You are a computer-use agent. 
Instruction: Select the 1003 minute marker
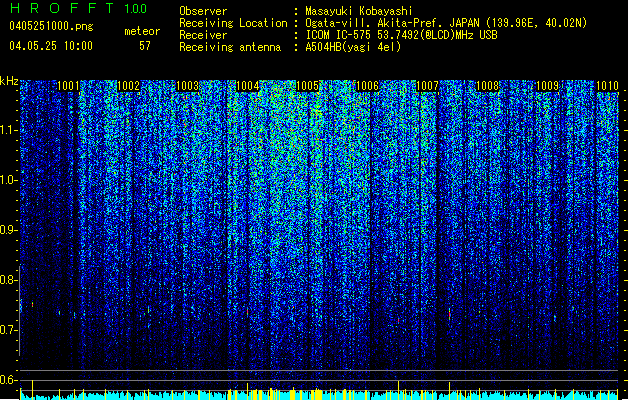click(188, 86)
